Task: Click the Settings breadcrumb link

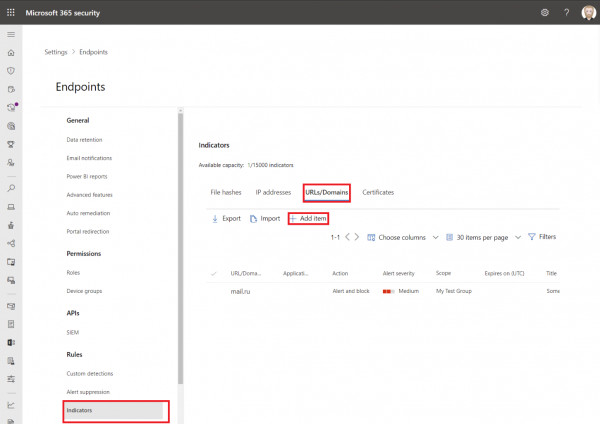Action: (56, 52)
